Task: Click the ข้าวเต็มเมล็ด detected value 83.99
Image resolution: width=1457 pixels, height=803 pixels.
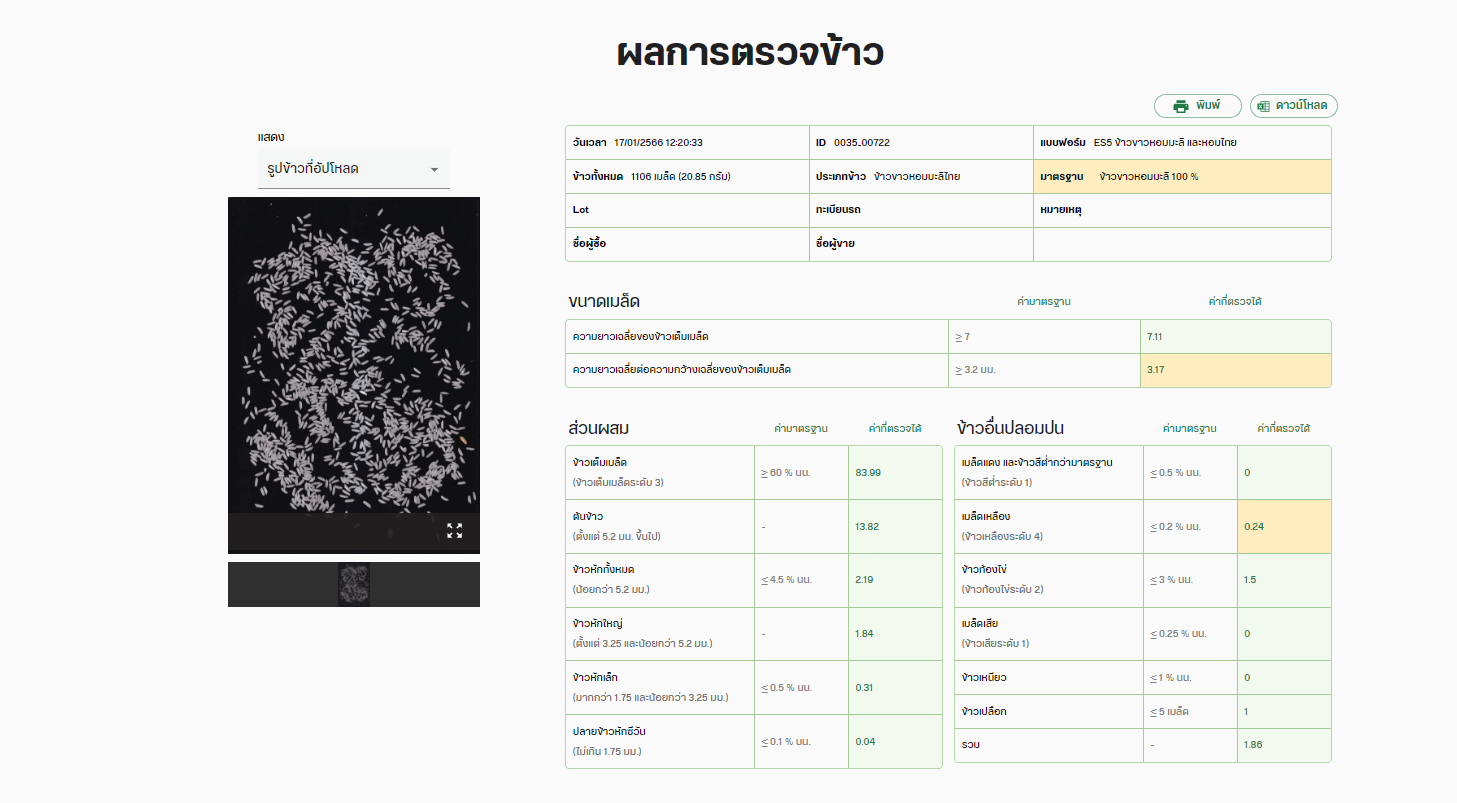Action: click(894, 472)
